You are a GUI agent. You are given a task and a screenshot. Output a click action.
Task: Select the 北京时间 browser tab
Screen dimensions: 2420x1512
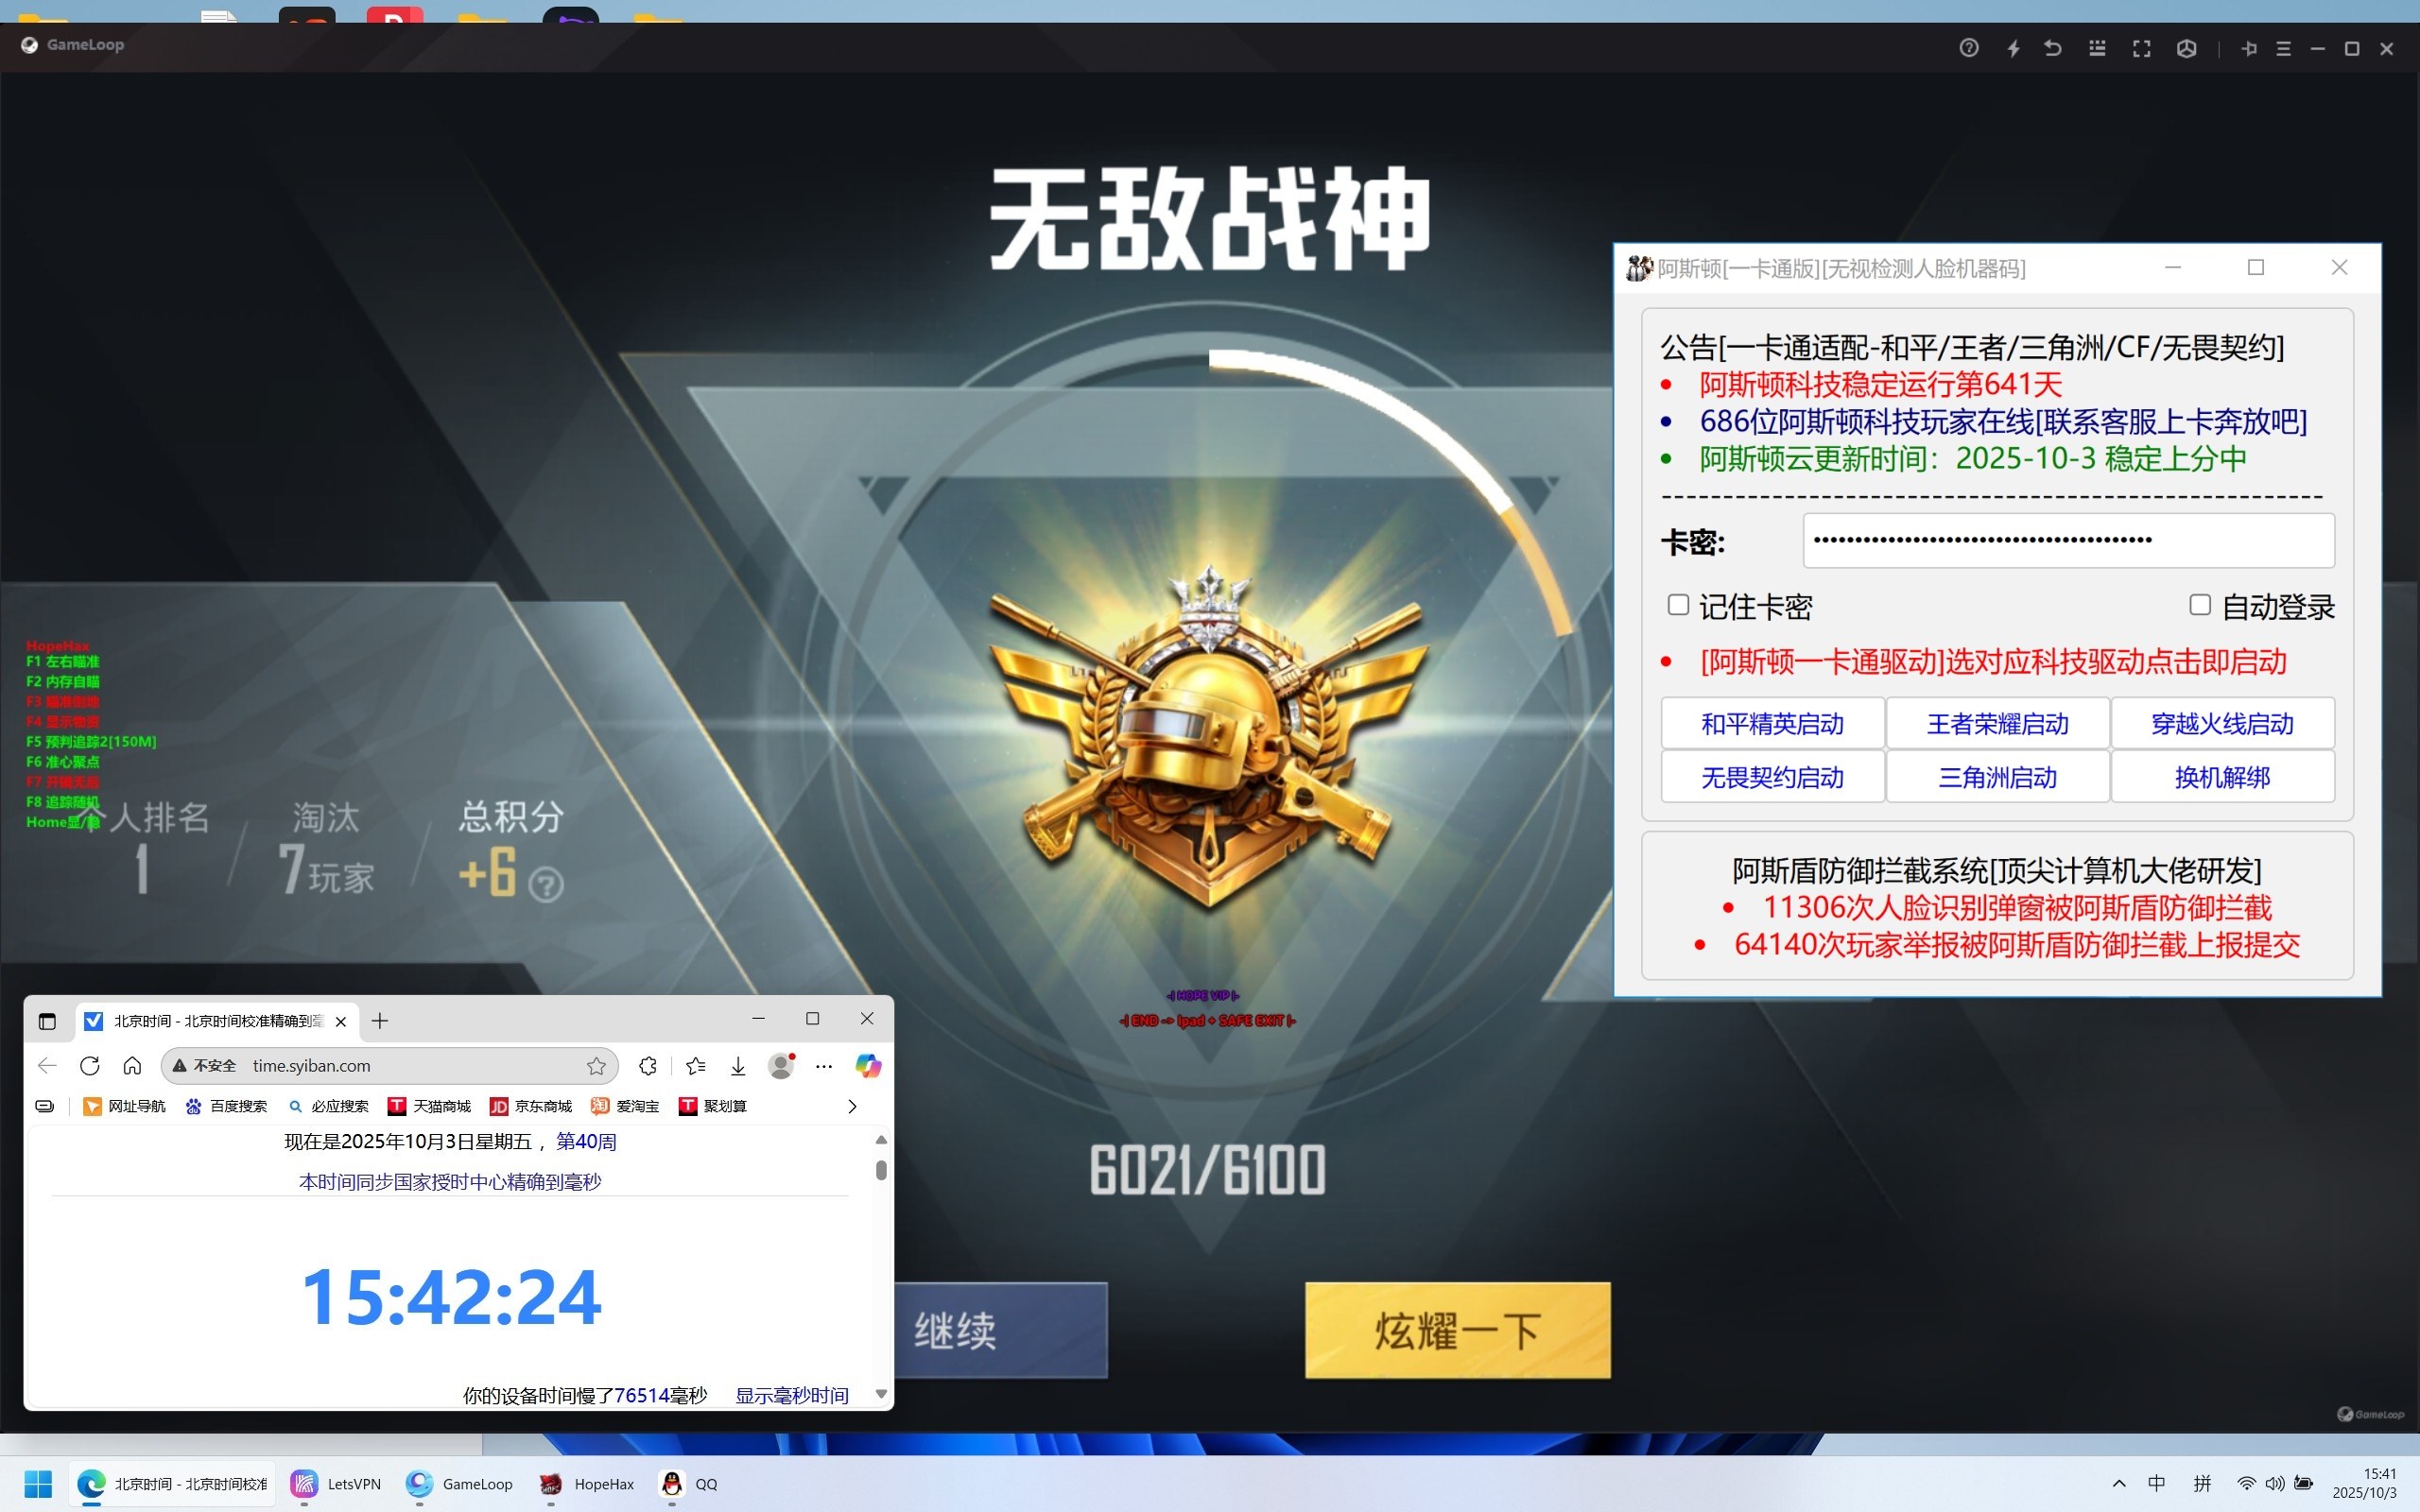coord(210,1021)
